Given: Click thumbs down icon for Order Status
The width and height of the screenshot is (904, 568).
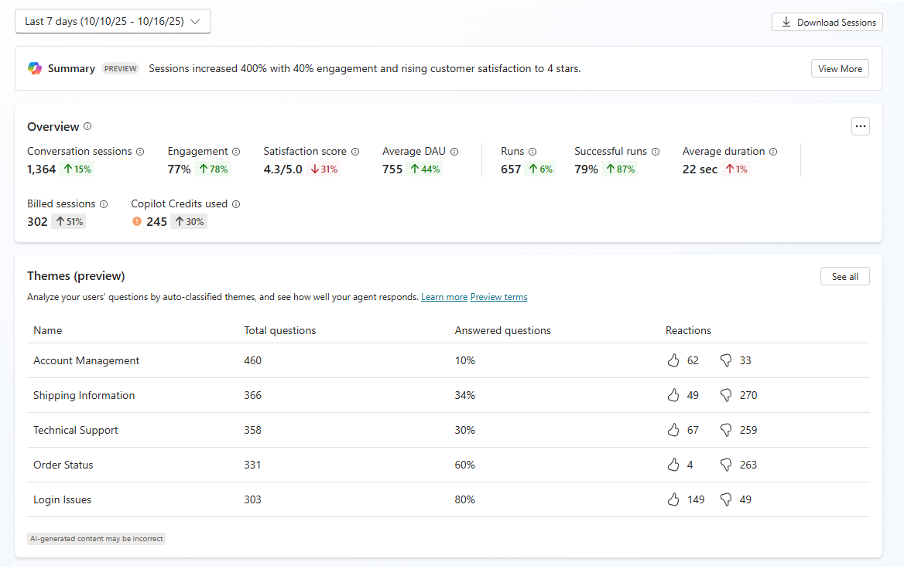Looking at the screenshot, I should [726, 465].
